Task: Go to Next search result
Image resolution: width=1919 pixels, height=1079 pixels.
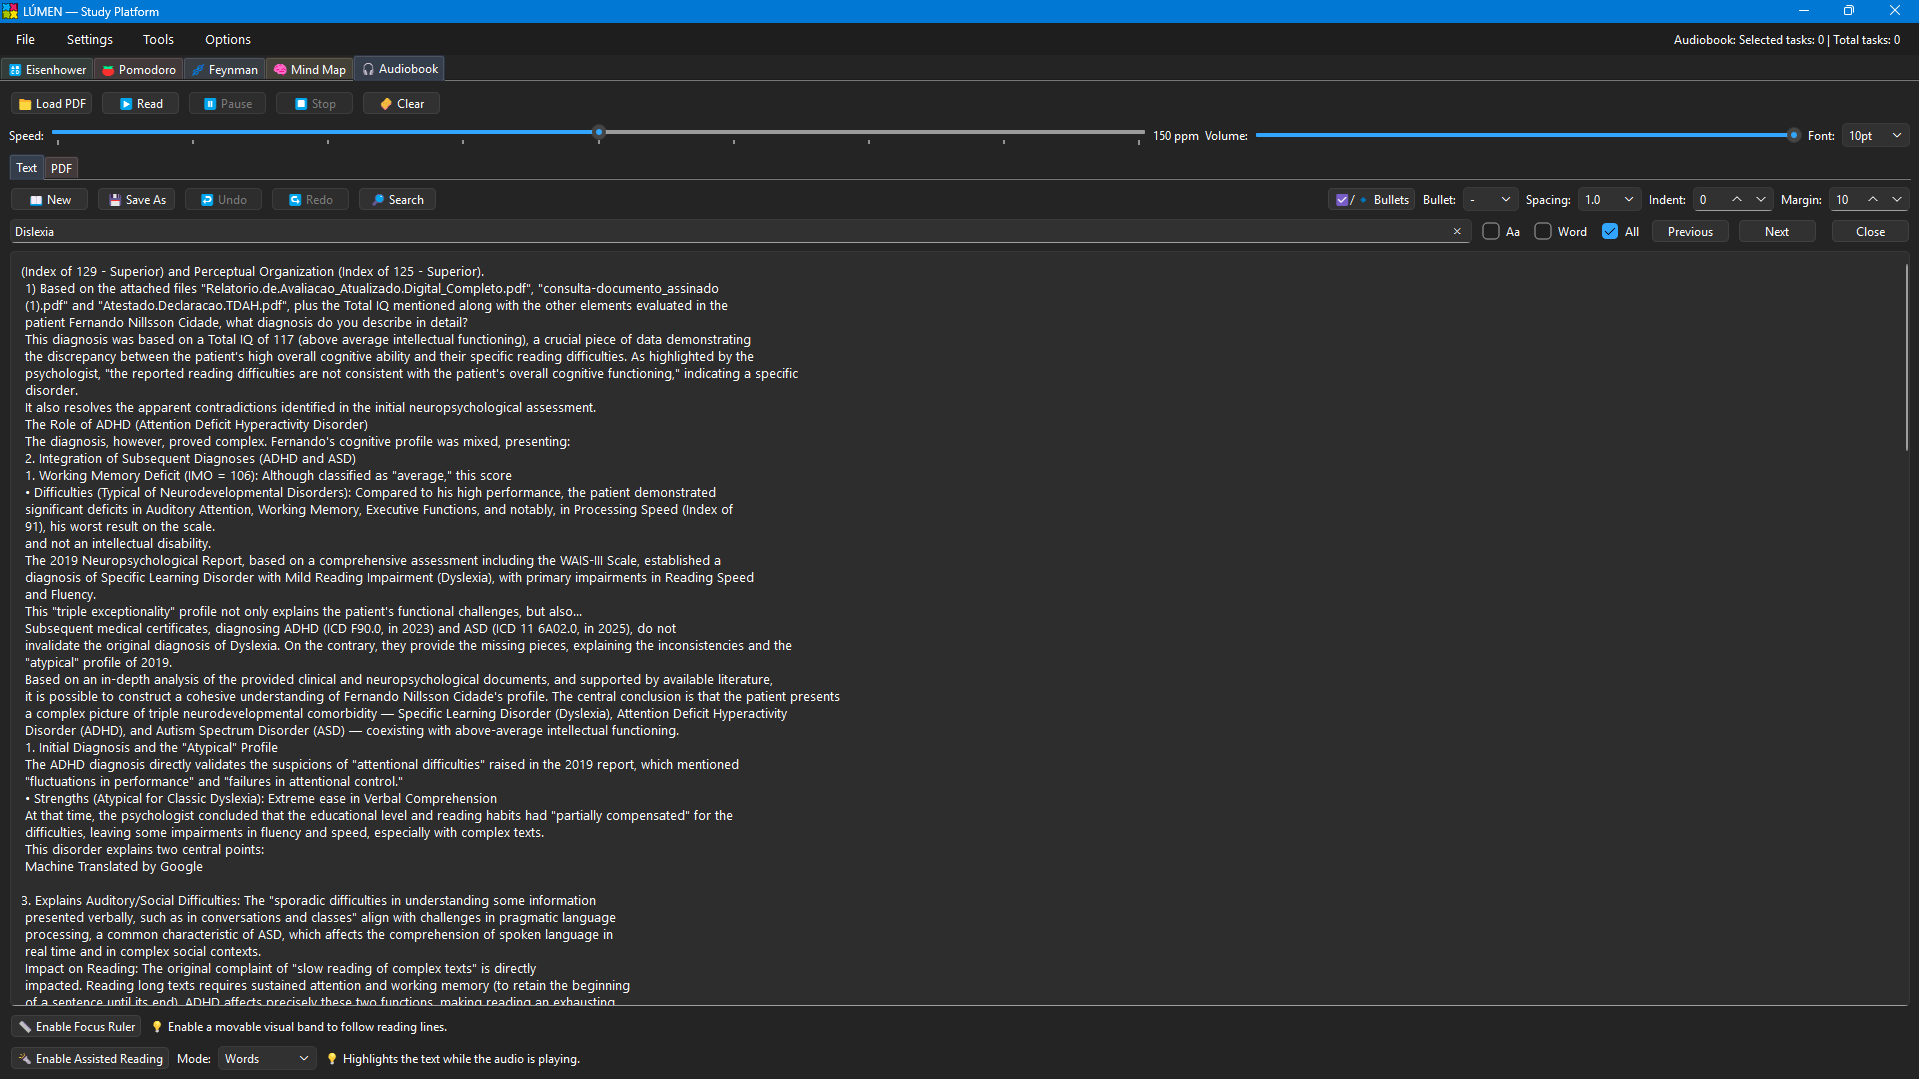Action: point(1777,232)
